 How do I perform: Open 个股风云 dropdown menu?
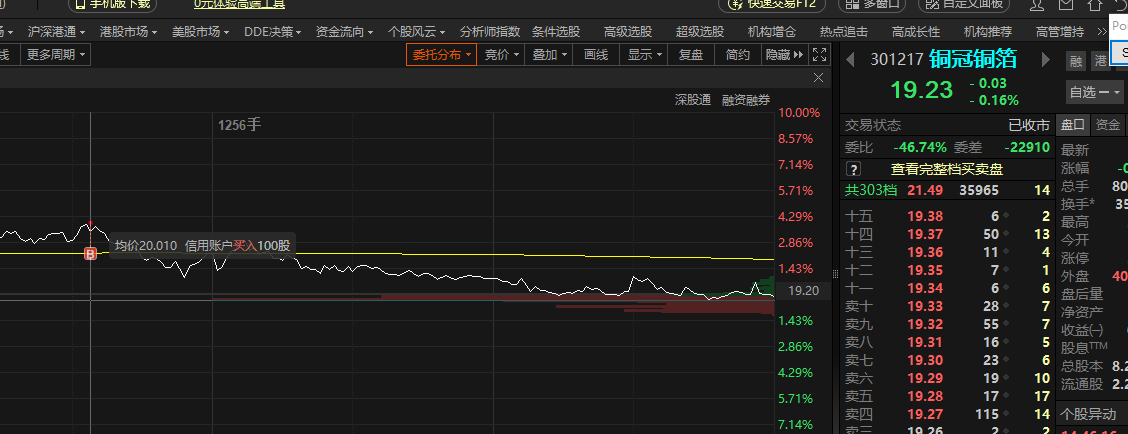coord(417,32)
